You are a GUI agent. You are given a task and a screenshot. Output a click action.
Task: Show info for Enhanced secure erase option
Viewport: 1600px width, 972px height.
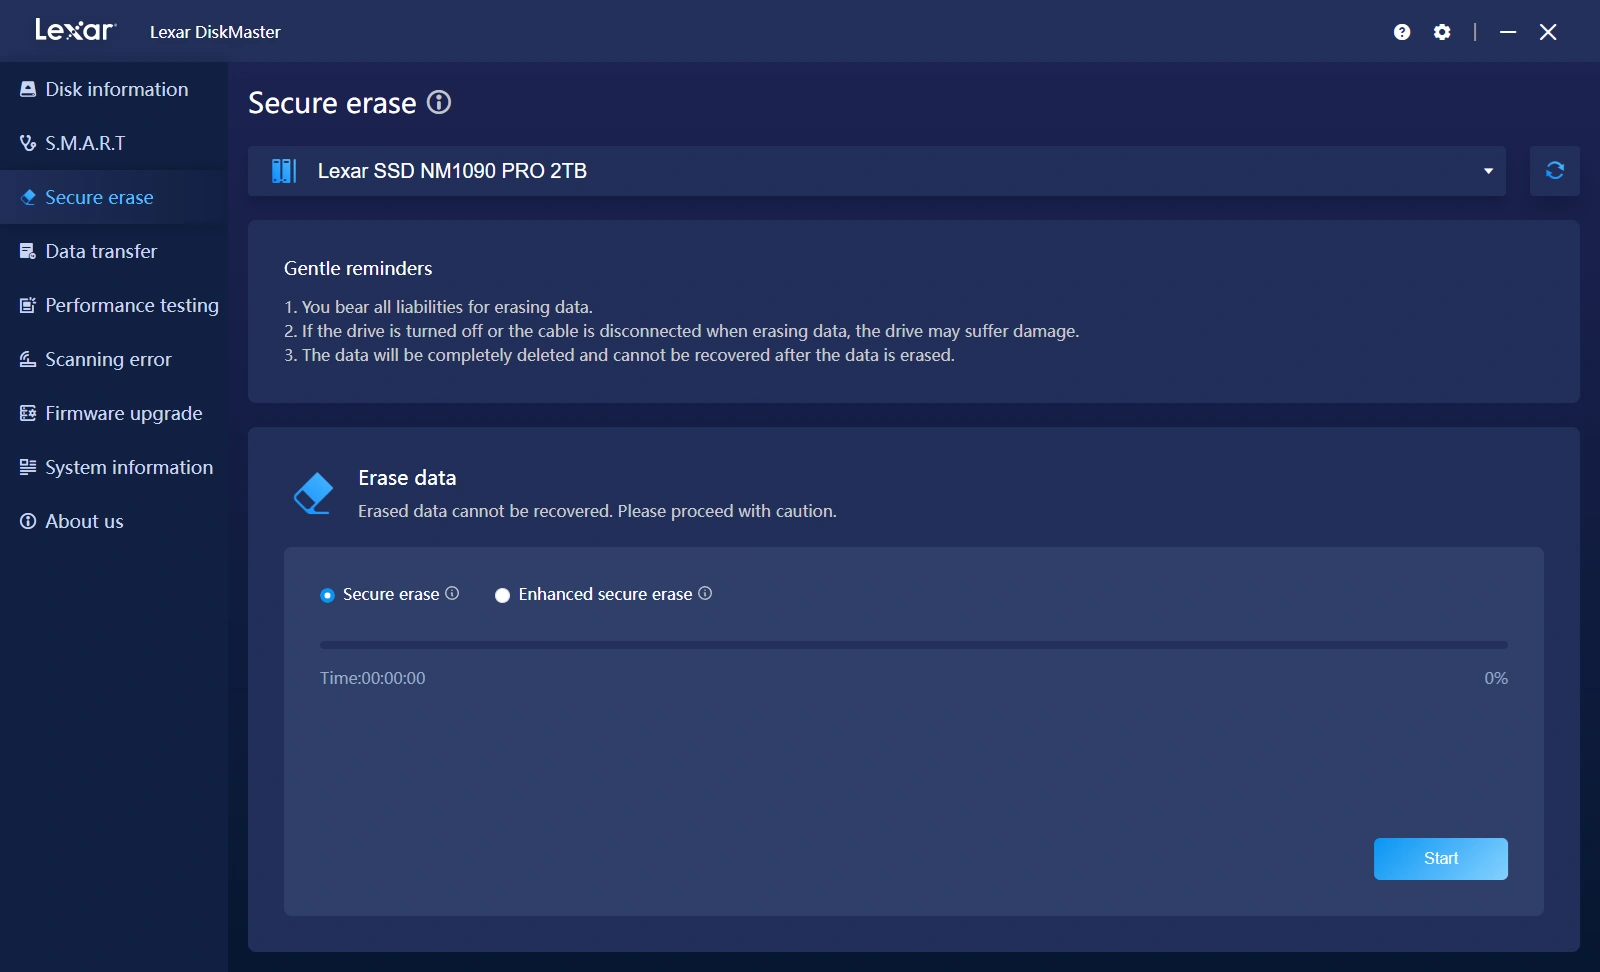pyautogui.click(x=705, y=593)
